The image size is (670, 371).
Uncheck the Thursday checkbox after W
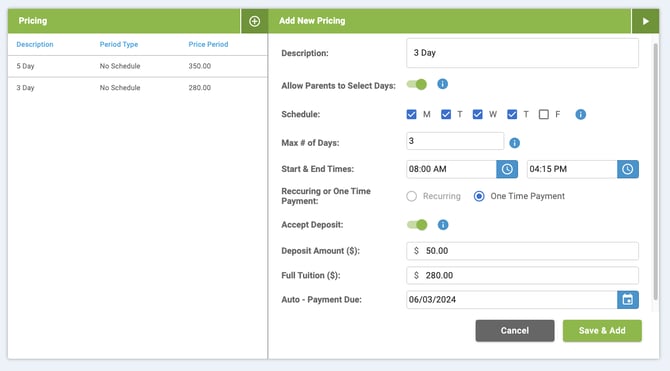click(512, 115)
